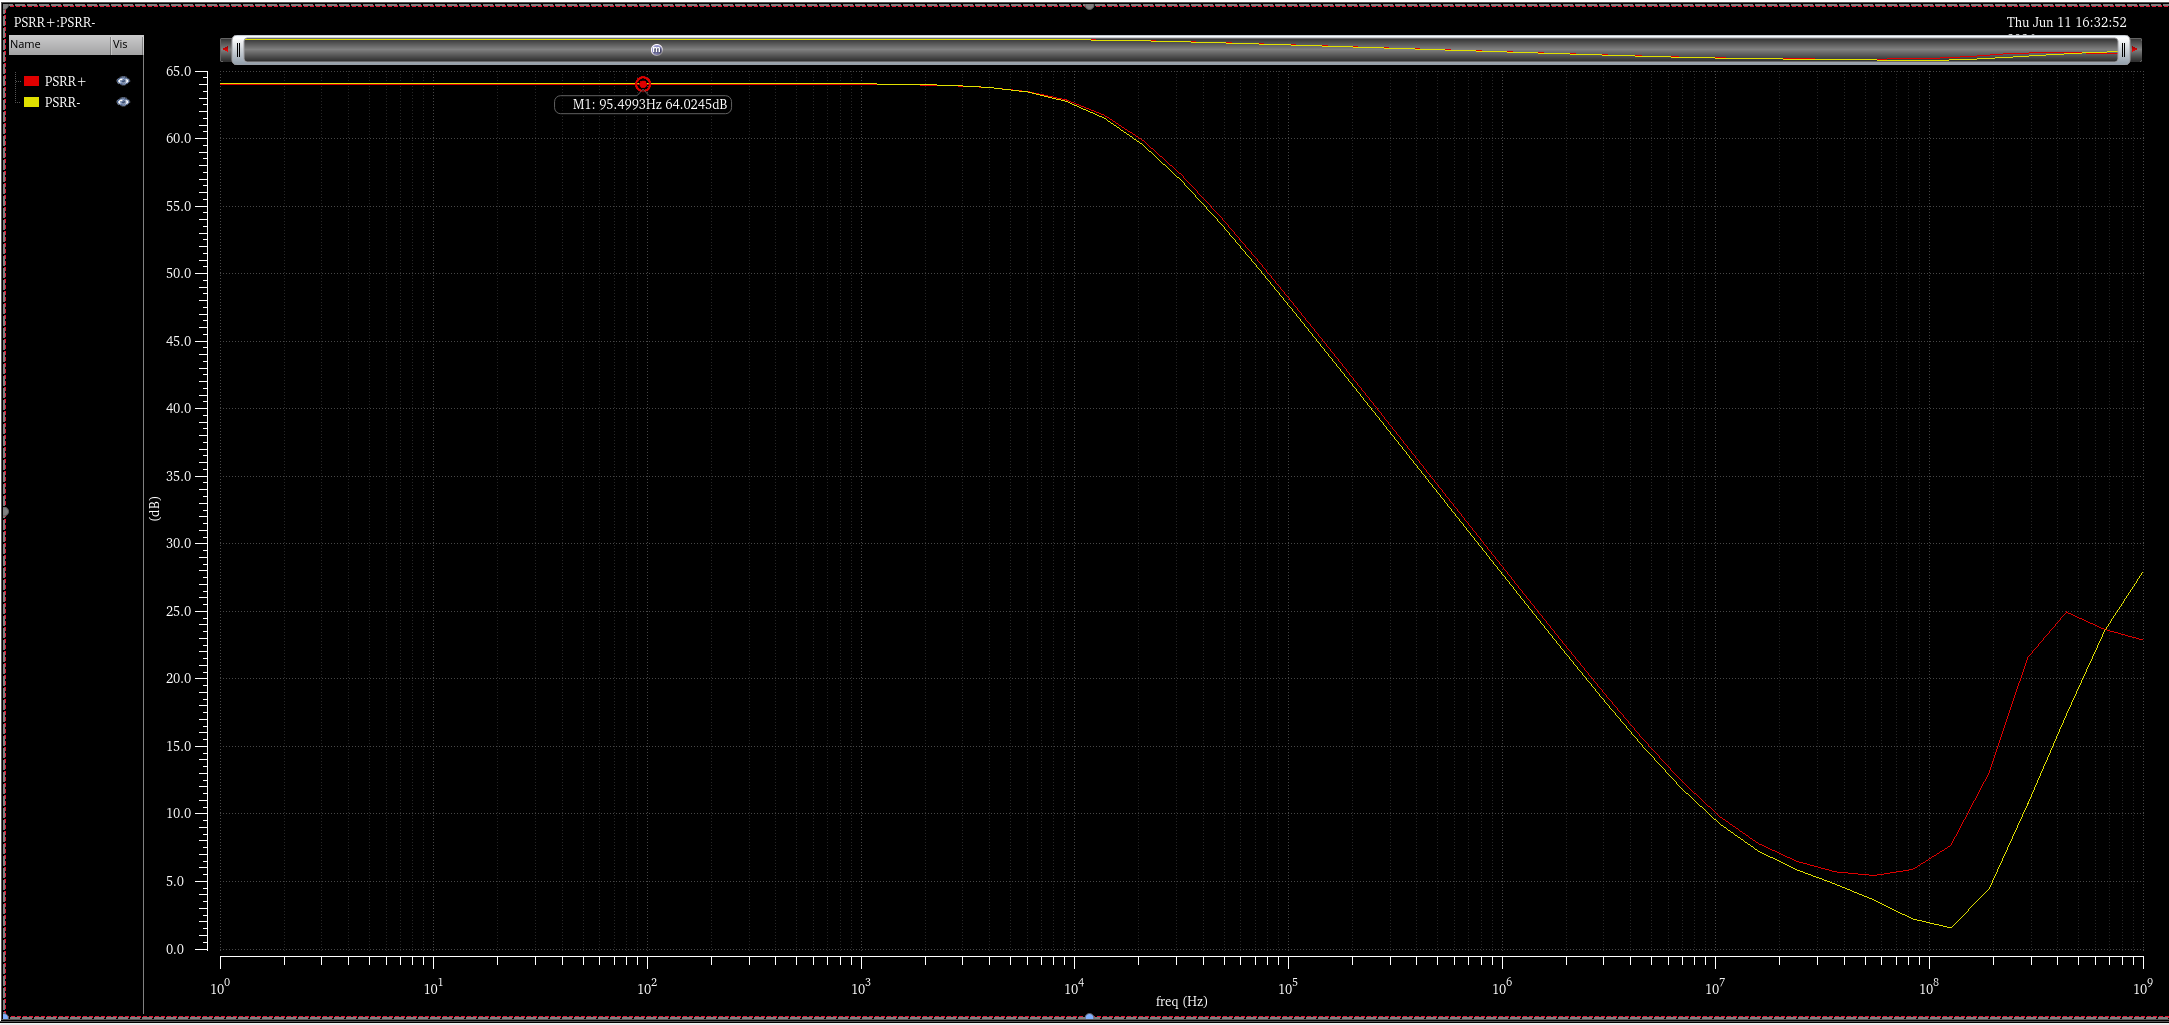
Task: Grab the right handle of the zoom scrollbar
Action: pyautogui.click(x=2122, y=49)
